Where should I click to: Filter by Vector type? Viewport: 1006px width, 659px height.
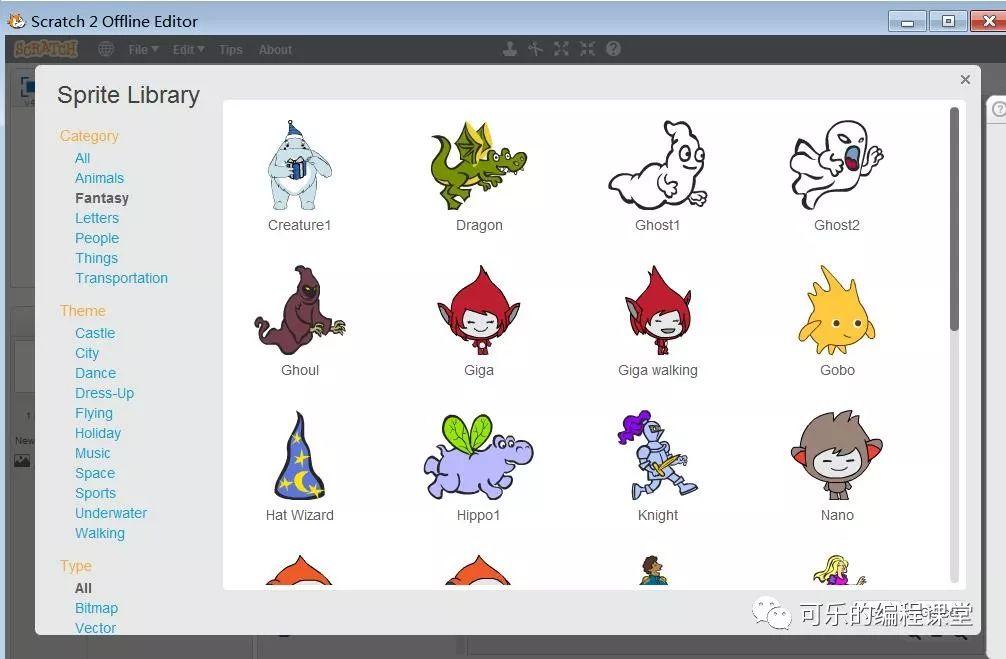(x=96, y=628)
